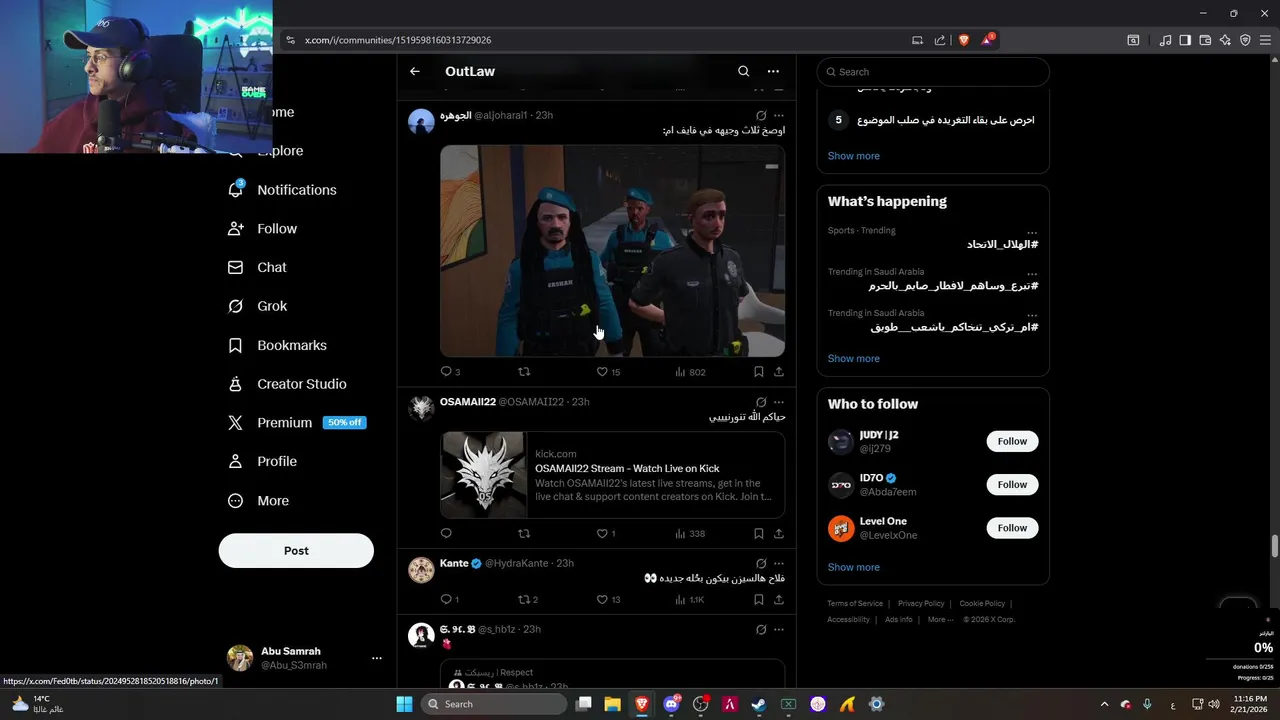The width and height of the screenshot is (1280, 720).
Task: Open Chat in sidebar navigation
Action: [x=257, y=267]
